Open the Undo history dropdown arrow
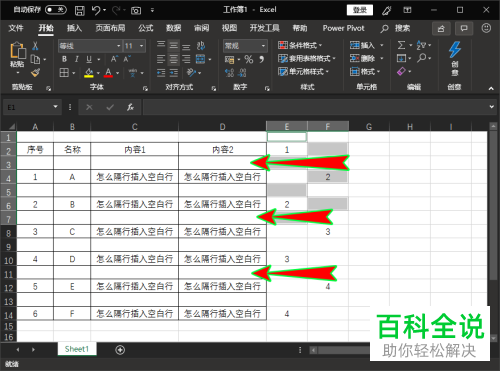 click(105, 10)
